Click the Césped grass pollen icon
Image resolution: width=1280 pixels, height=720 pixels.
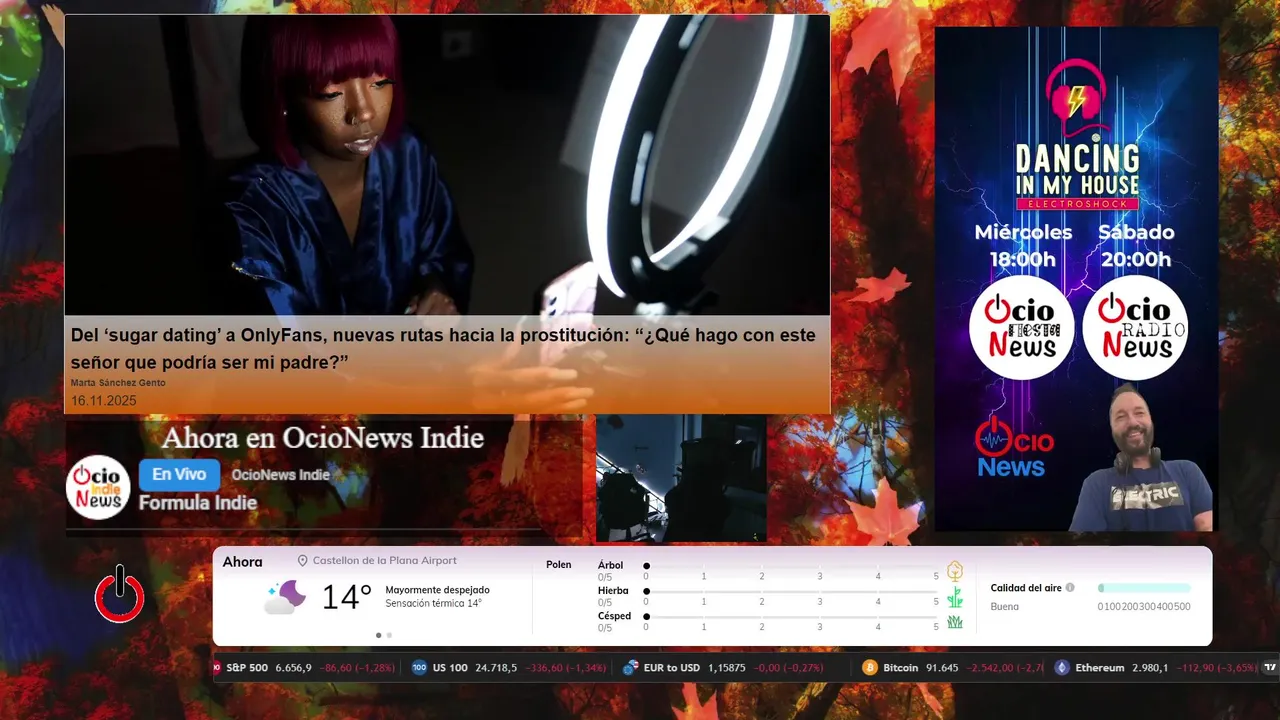pos(955,622)
